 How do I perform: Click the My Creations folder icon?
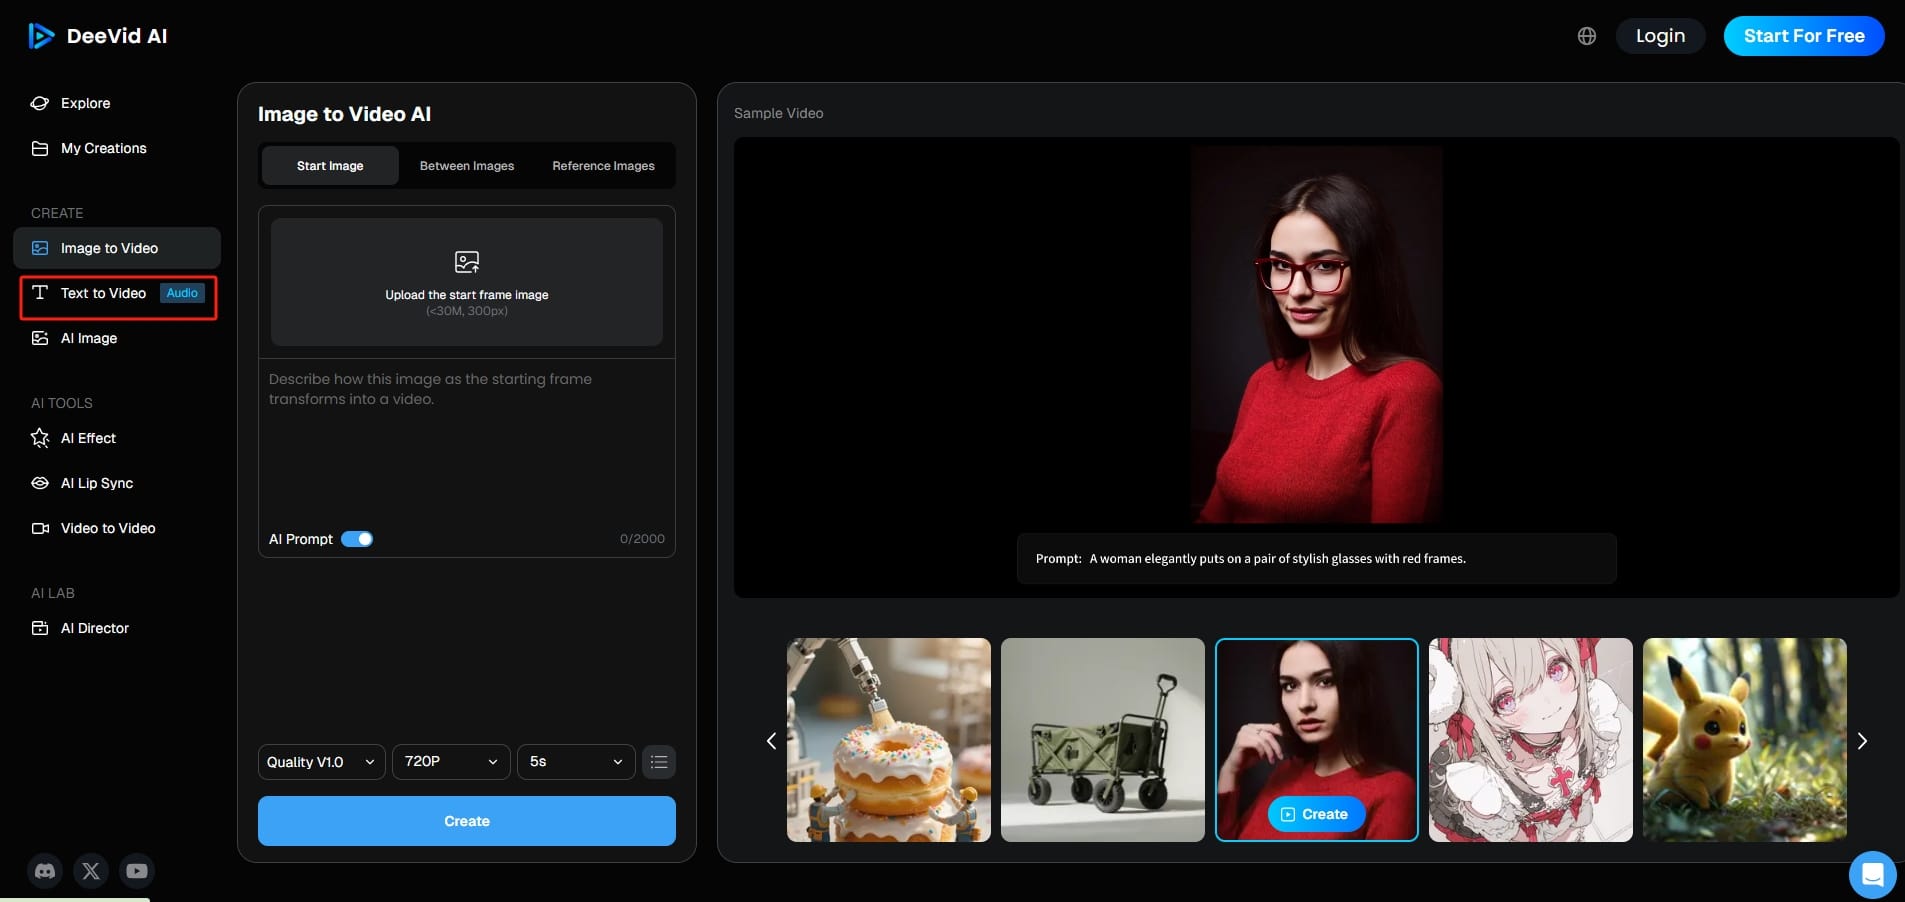40,148
